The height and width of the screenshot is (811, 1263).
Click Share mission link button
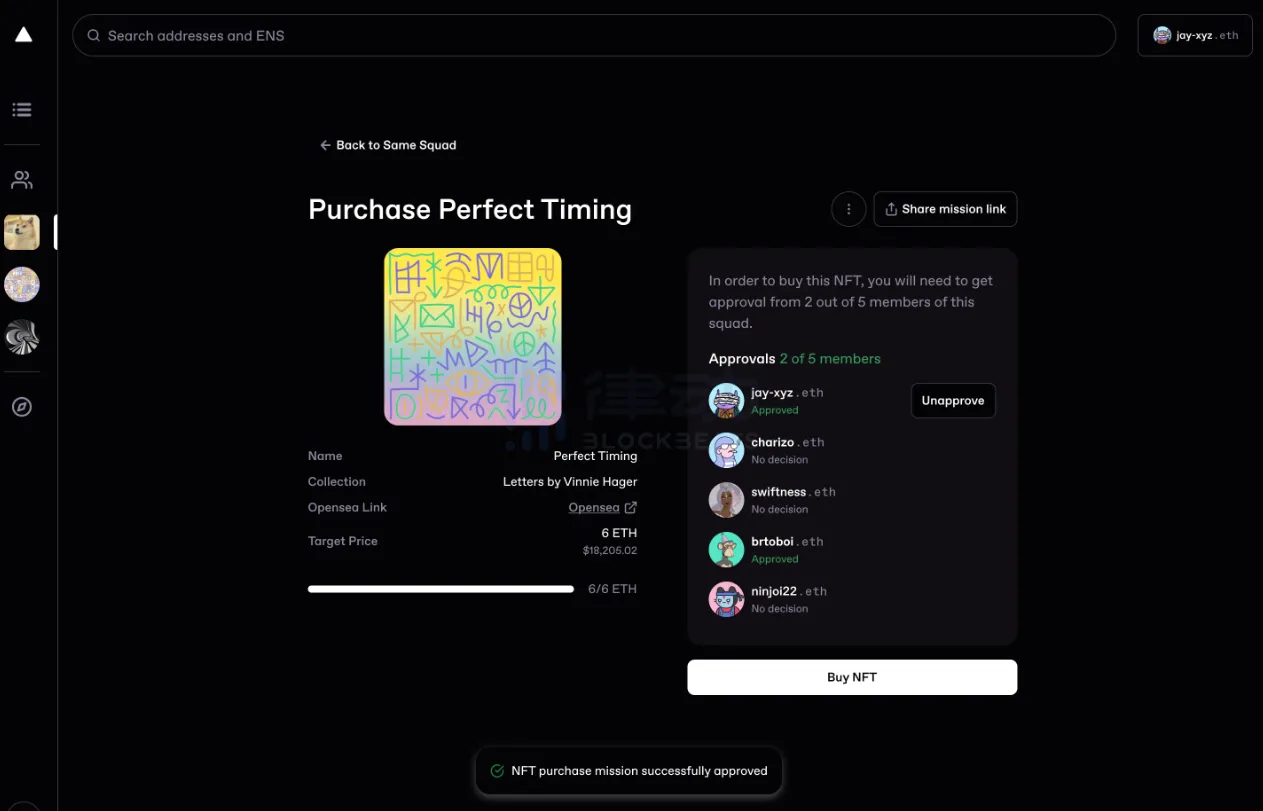tap(945, 209)
